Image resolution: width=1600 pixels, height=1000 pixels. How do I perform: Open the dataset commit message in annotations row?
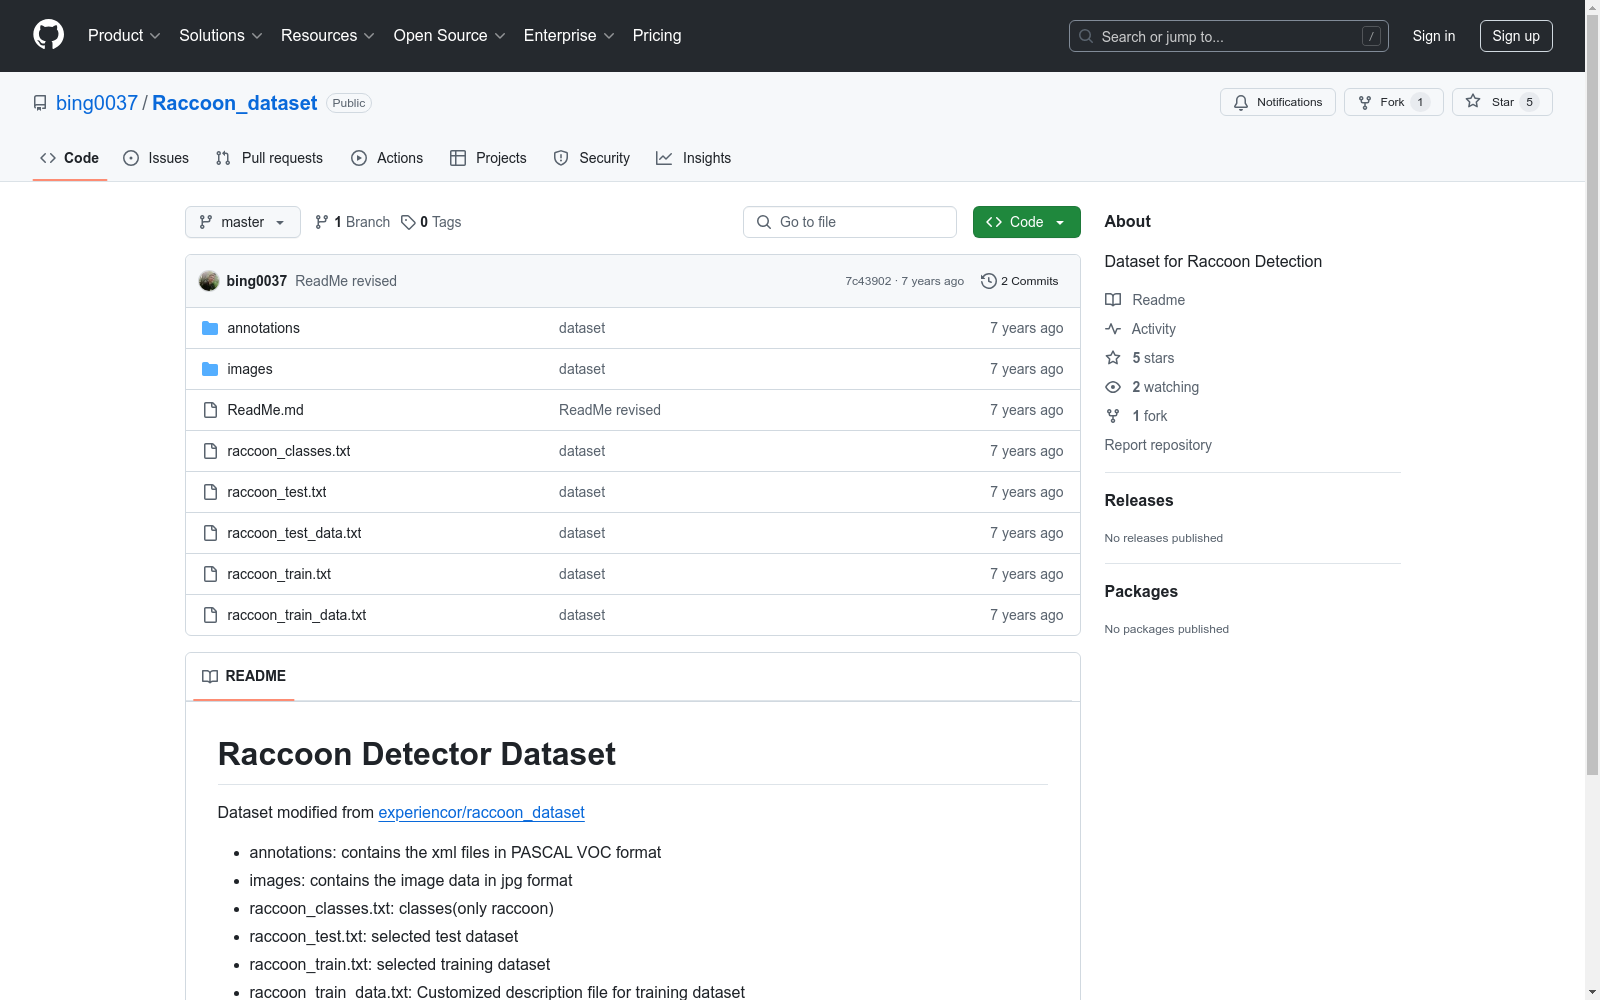[x=582, y=328]
